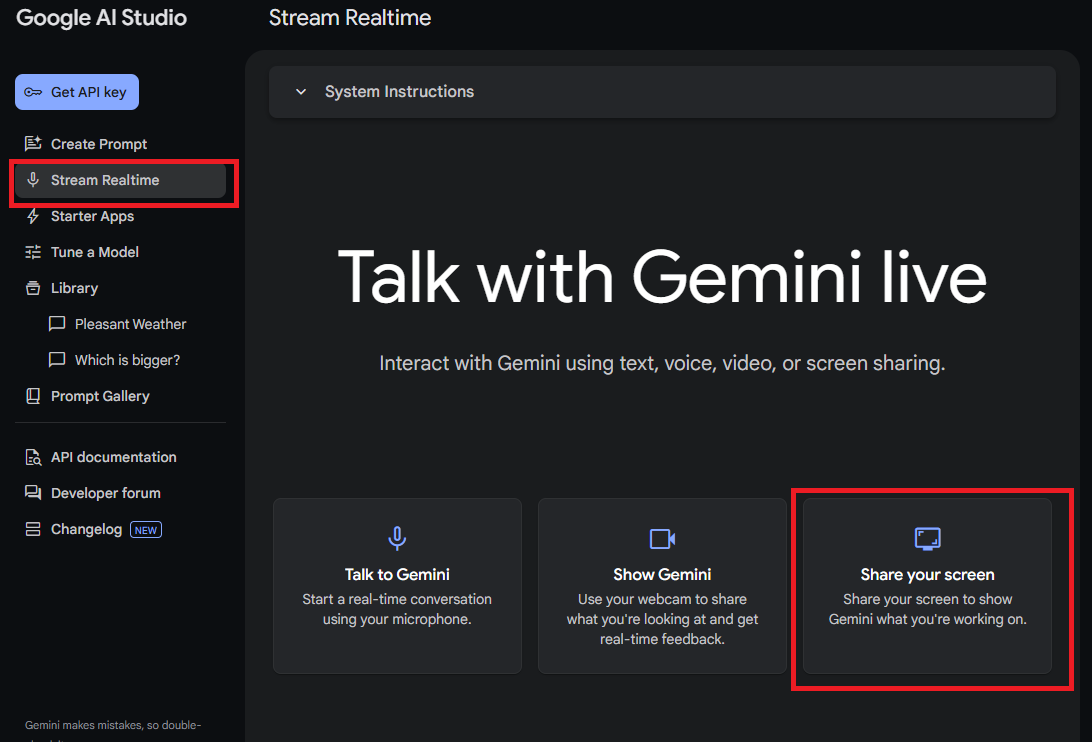Go to Tune a Model
Viewport: 1092px width, 742px height.
[120, 252]
